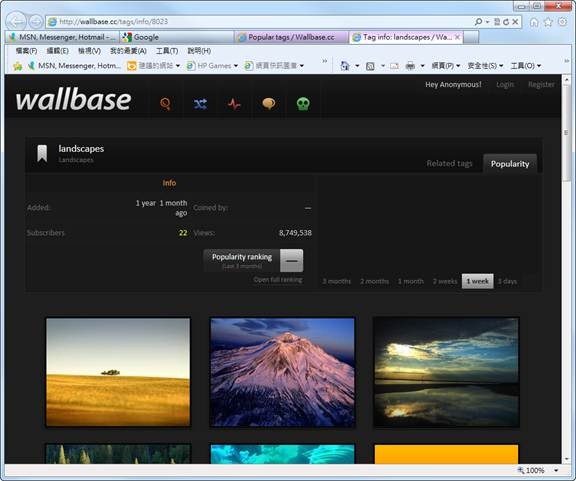Screen dimensions: 576x481
Task: Open the 說明(H) menu
Action: [x=199, y=51]
